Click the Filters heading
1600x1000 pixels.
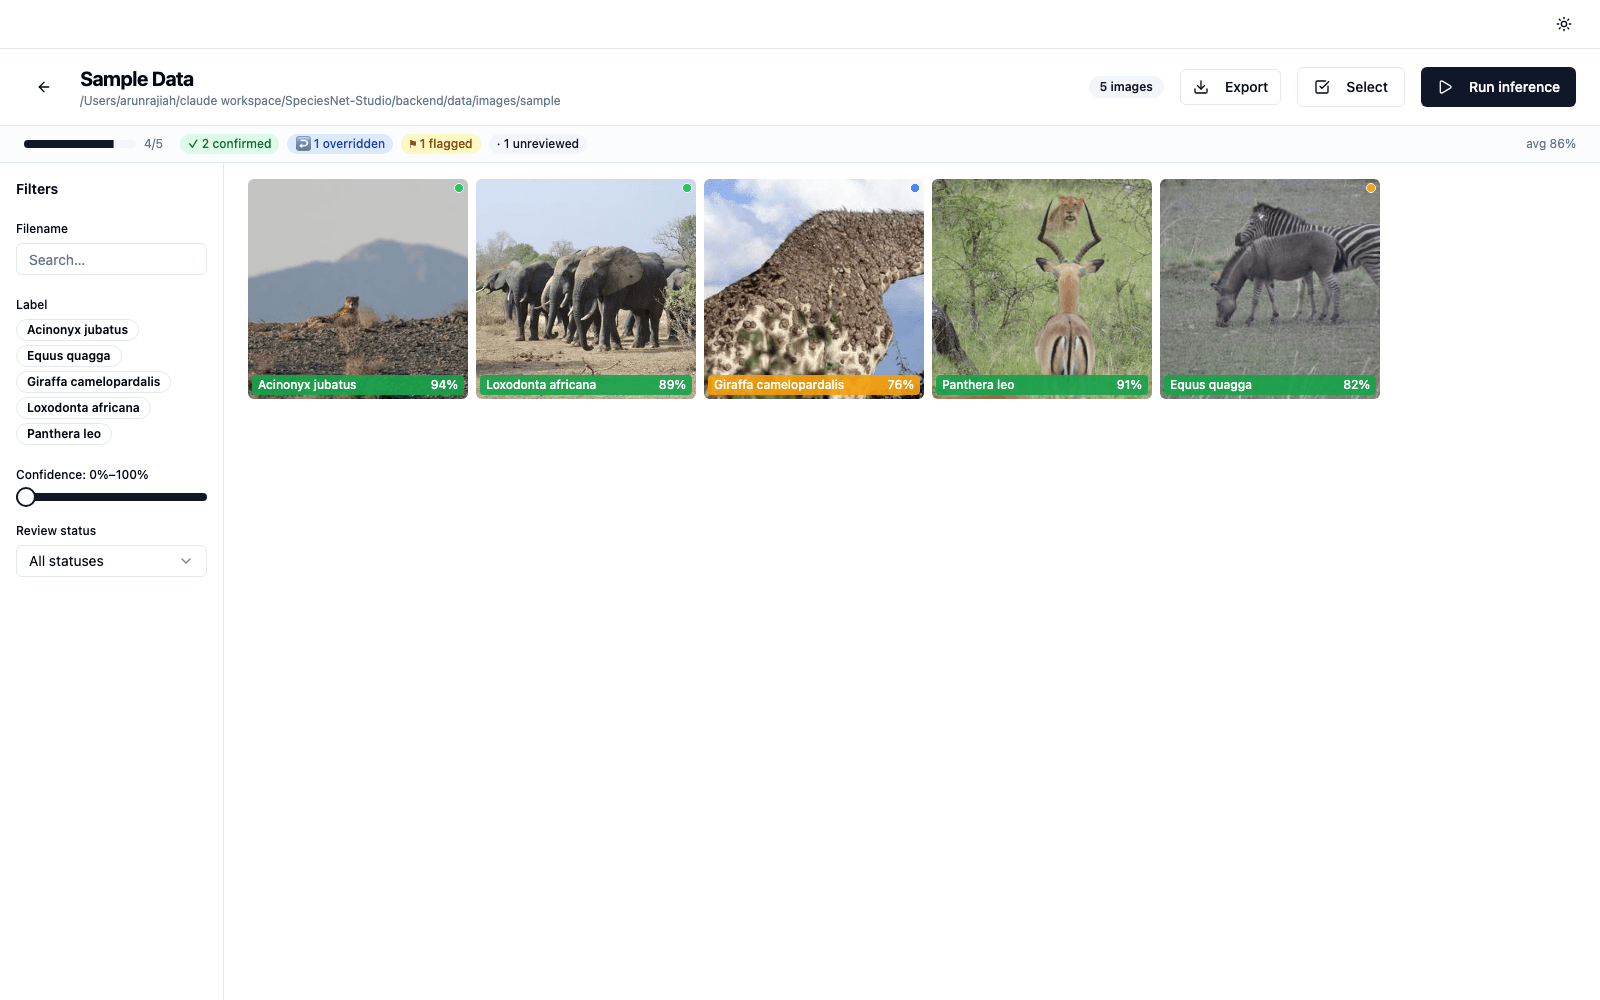(x=37, y=189)
